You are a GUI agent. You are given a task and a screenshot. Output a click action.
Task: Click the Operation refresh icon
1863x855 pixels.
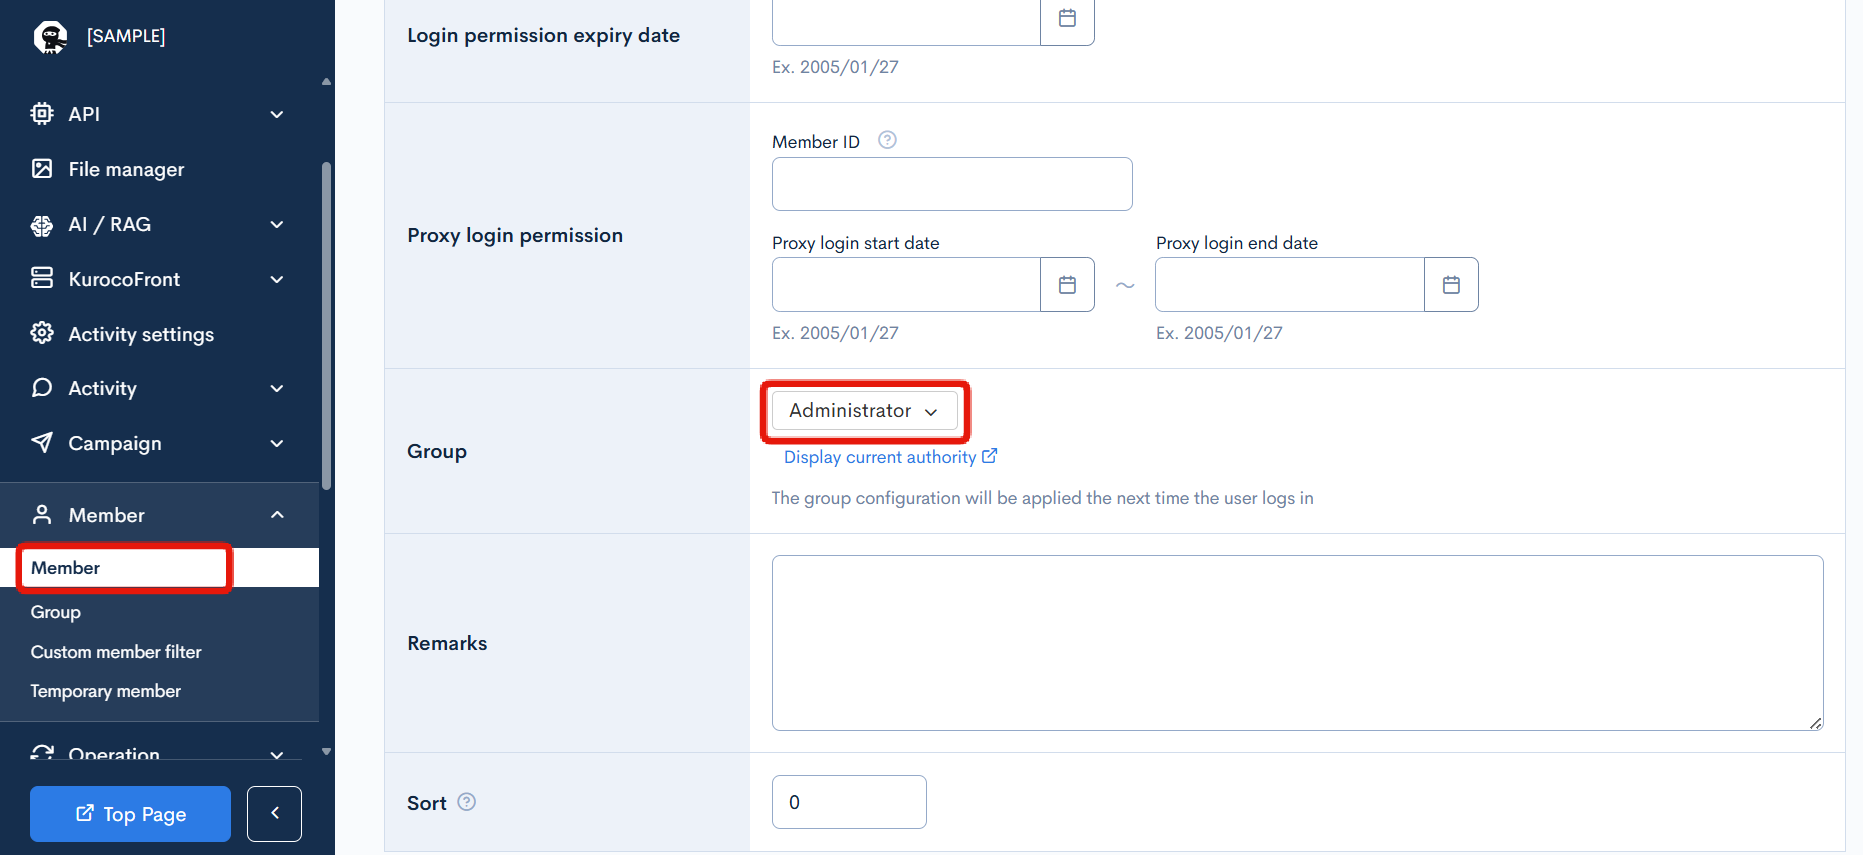click(x=42, y=753)
